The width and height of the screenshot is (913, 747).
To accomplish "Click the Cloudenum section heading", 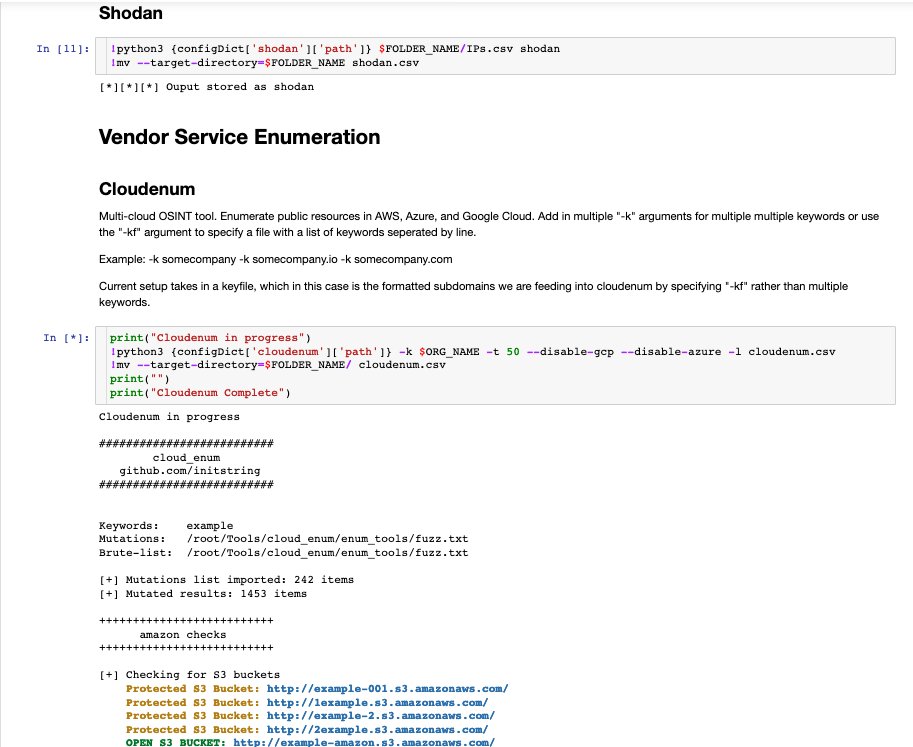I will point(147,189).
